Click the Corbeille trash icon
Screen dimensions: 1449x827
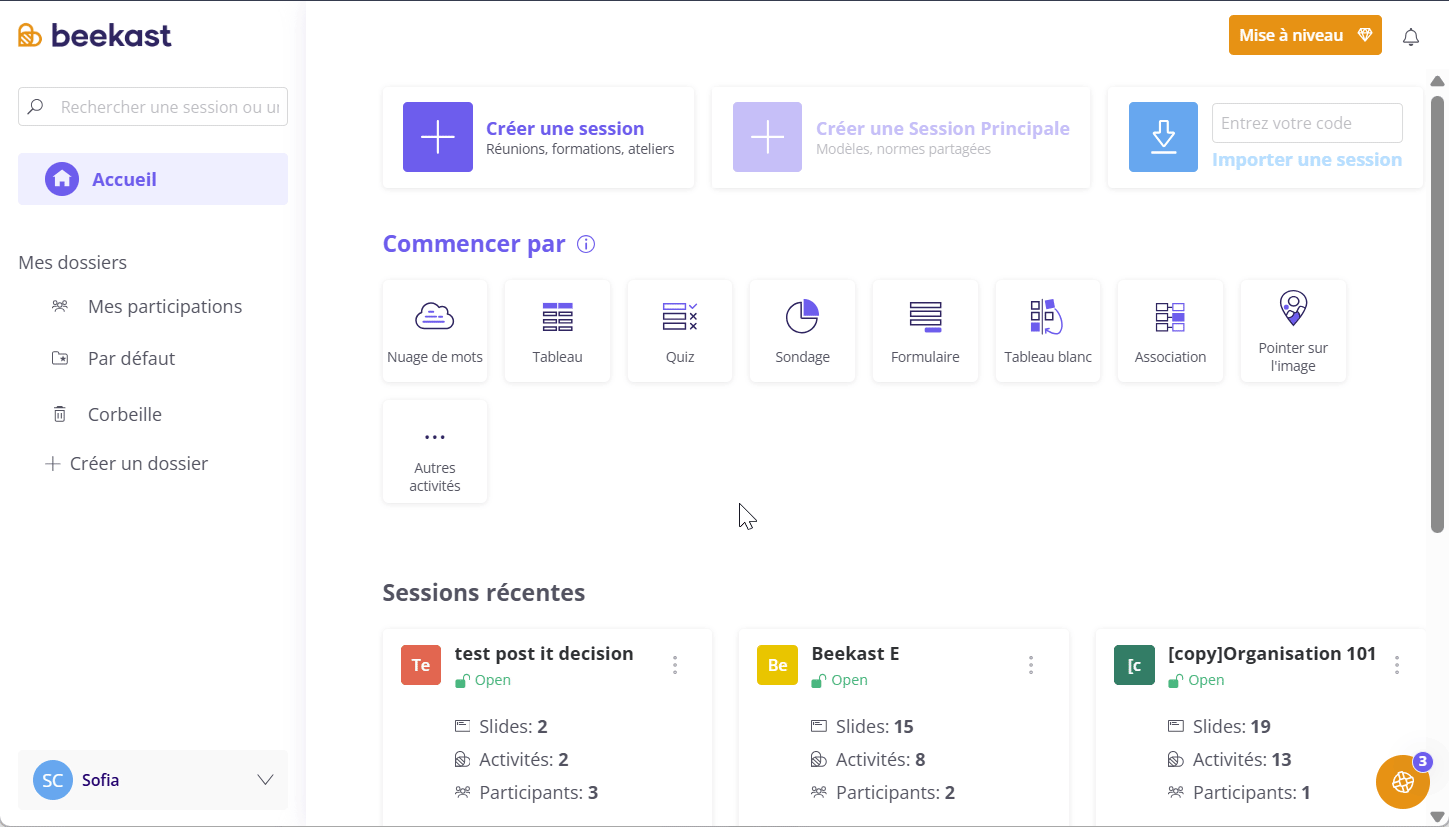pos(60,414)
